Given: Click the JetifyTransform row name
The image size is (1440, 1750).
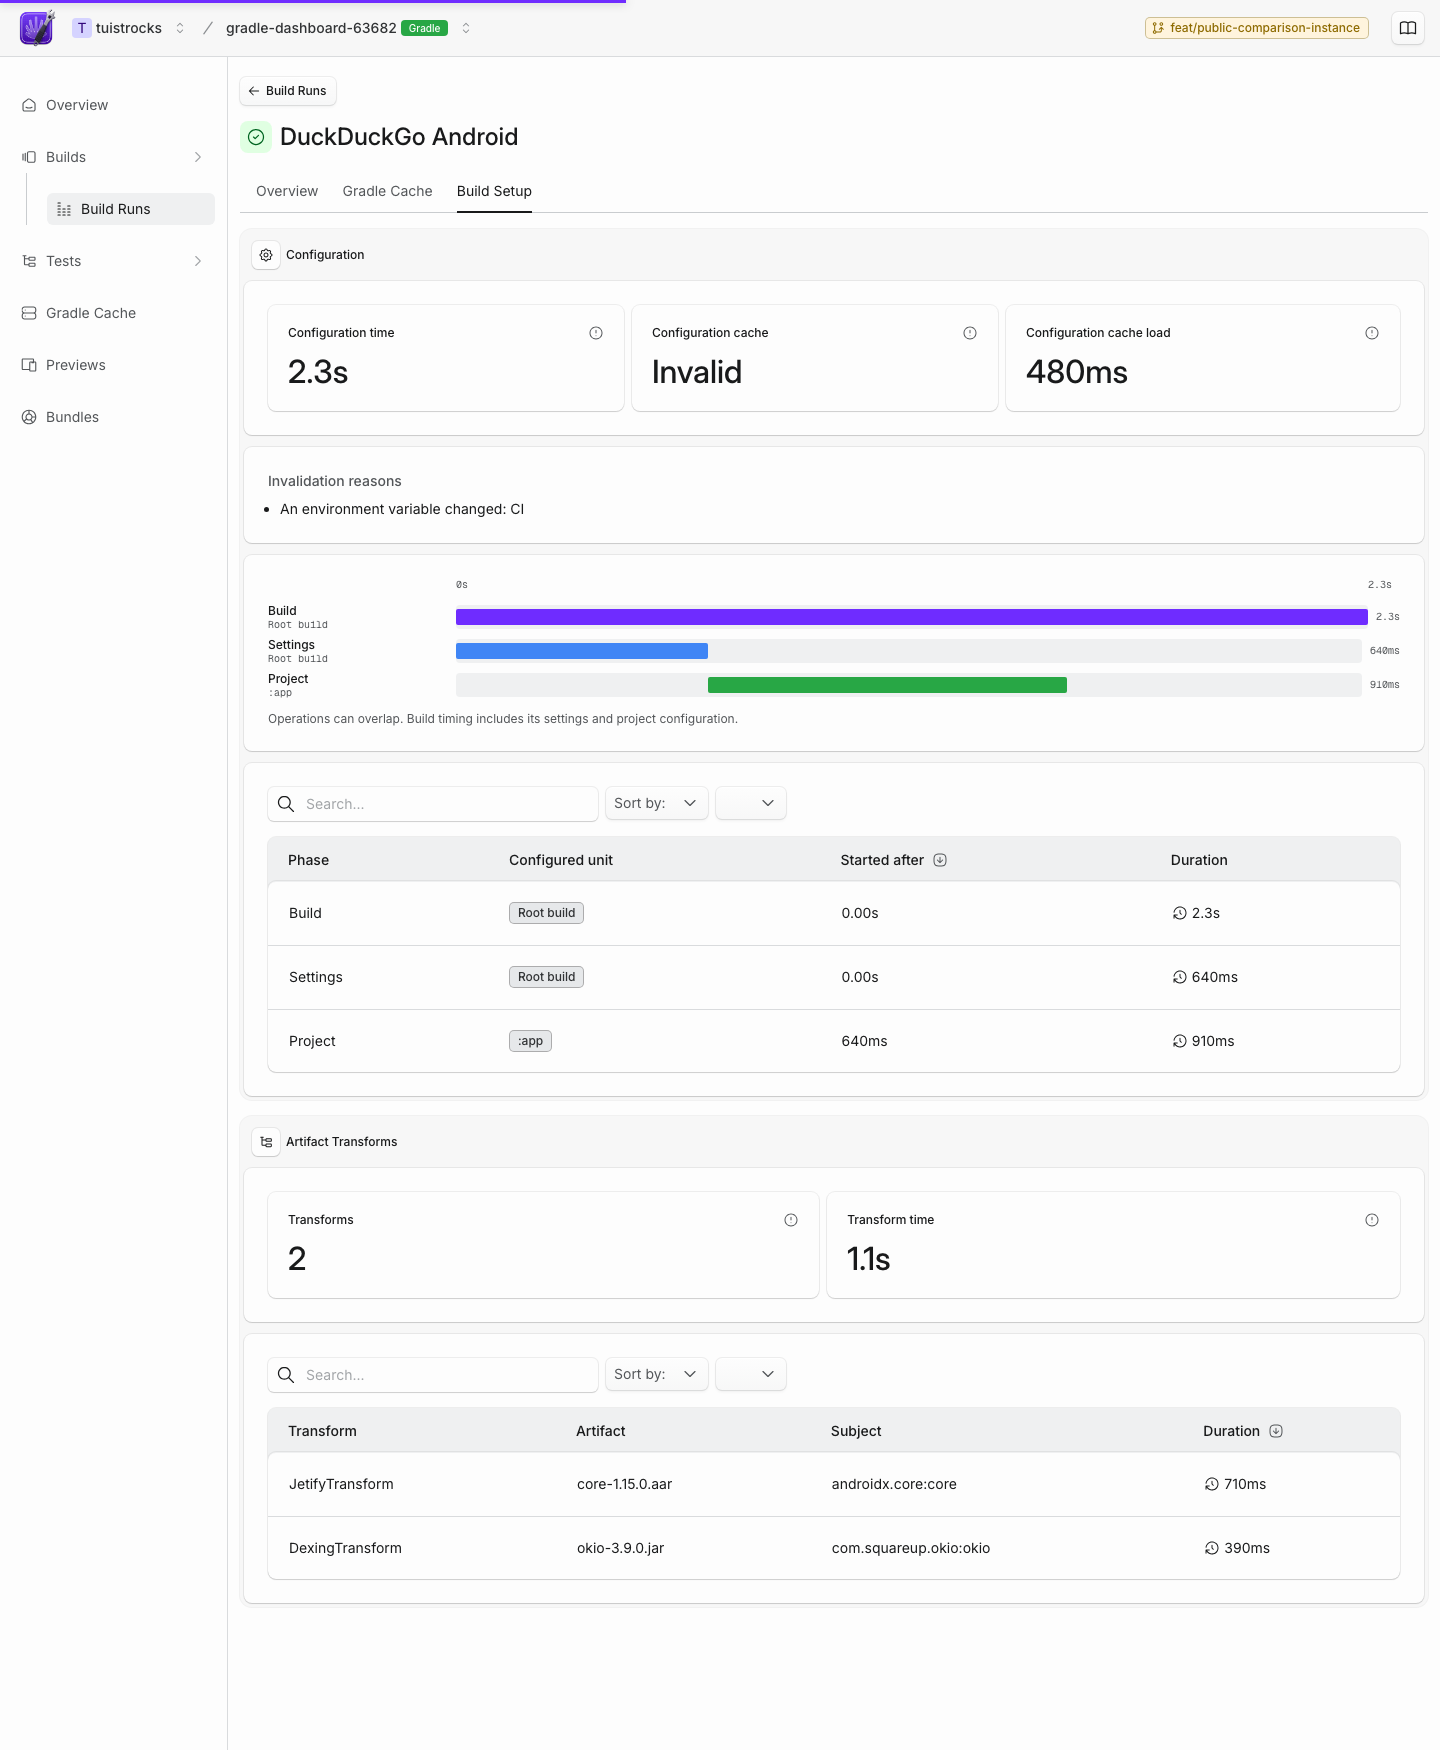Looking at the screenshot, I should point(341,1484).
